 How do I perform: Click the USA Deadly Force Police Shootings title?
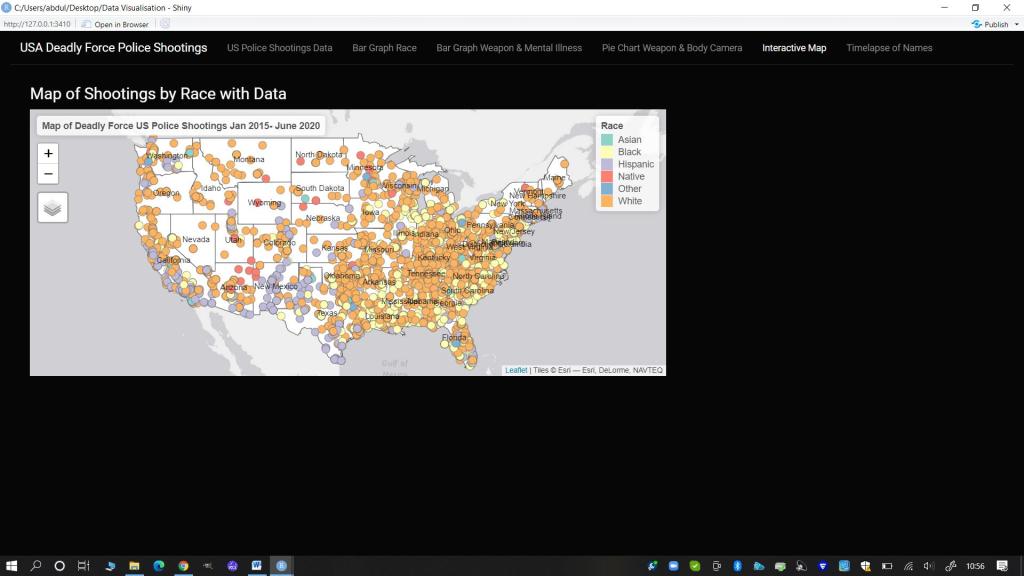[x=113, y=48]
